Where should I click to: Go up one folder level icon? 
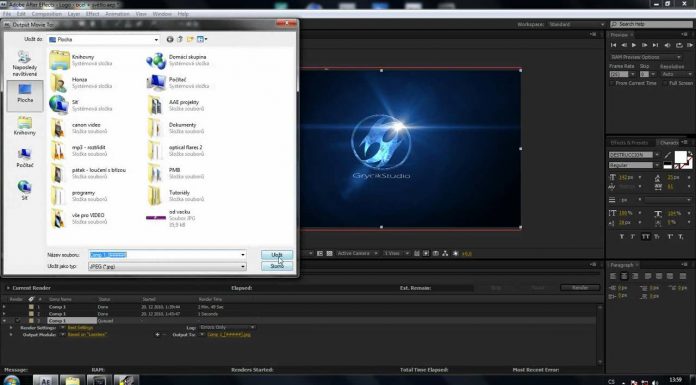coord(180,40)
